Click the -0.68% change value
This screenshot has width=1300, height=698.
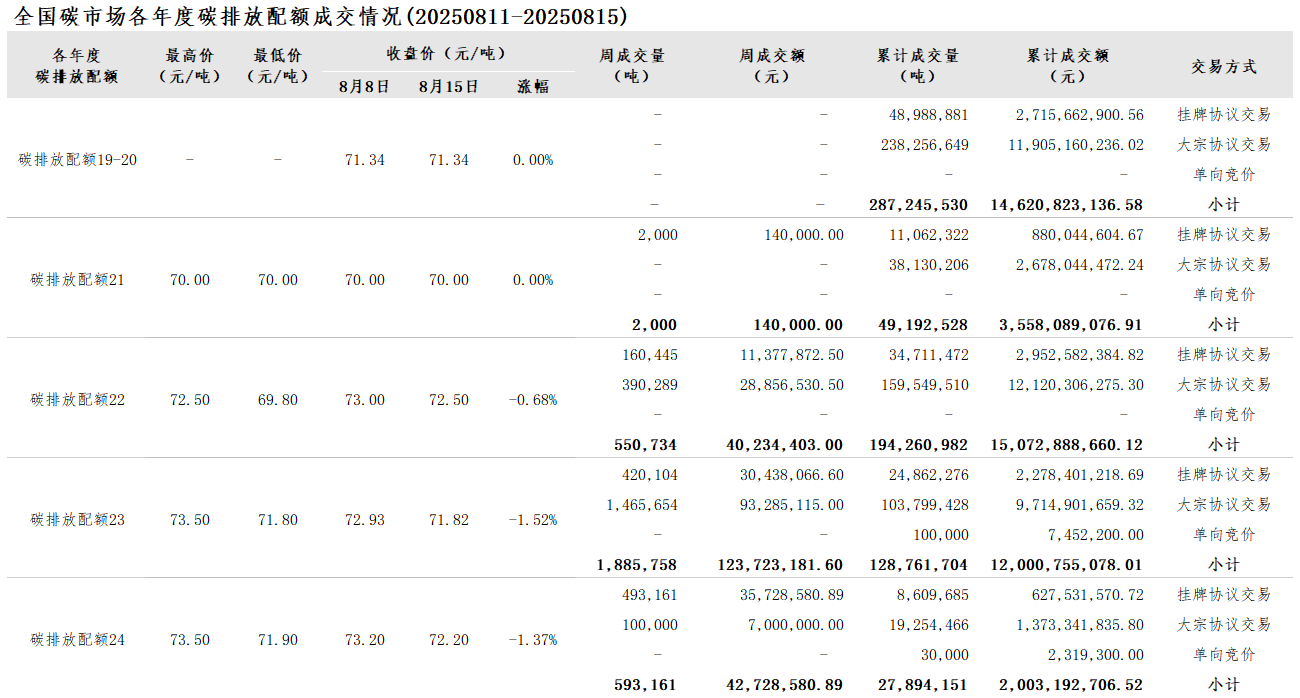533,400
